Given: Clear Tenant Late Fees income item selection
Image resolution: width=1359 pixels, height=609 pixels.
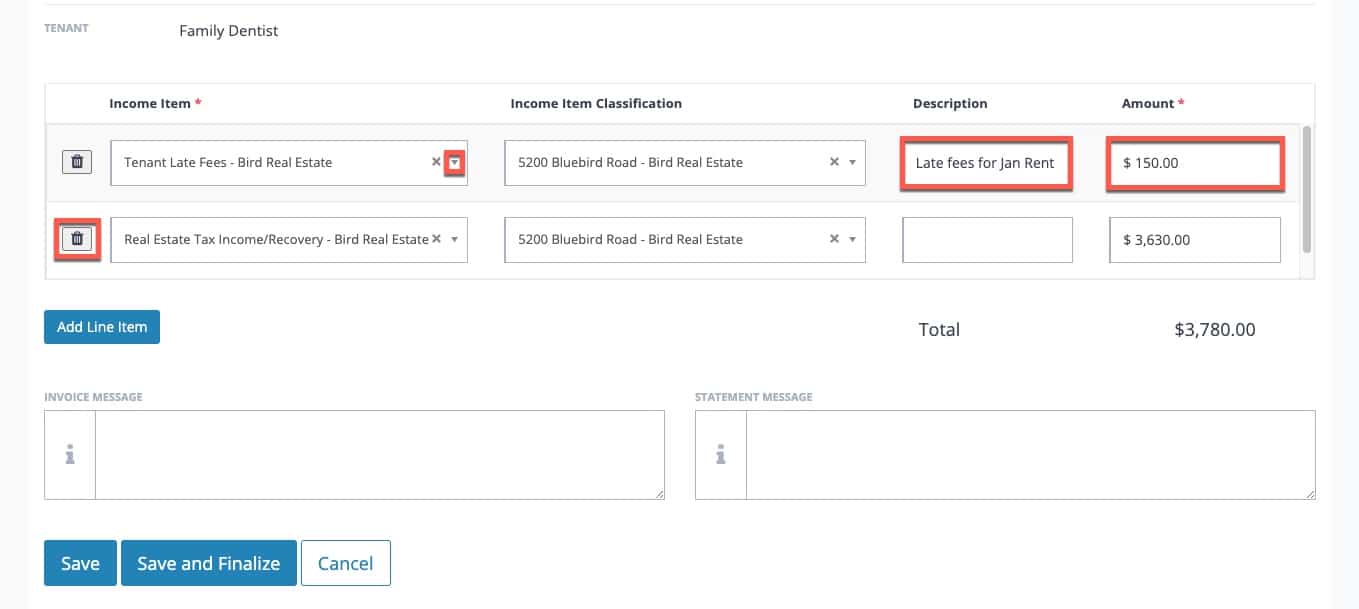Looking at the screenshot, I should [436, 162].
